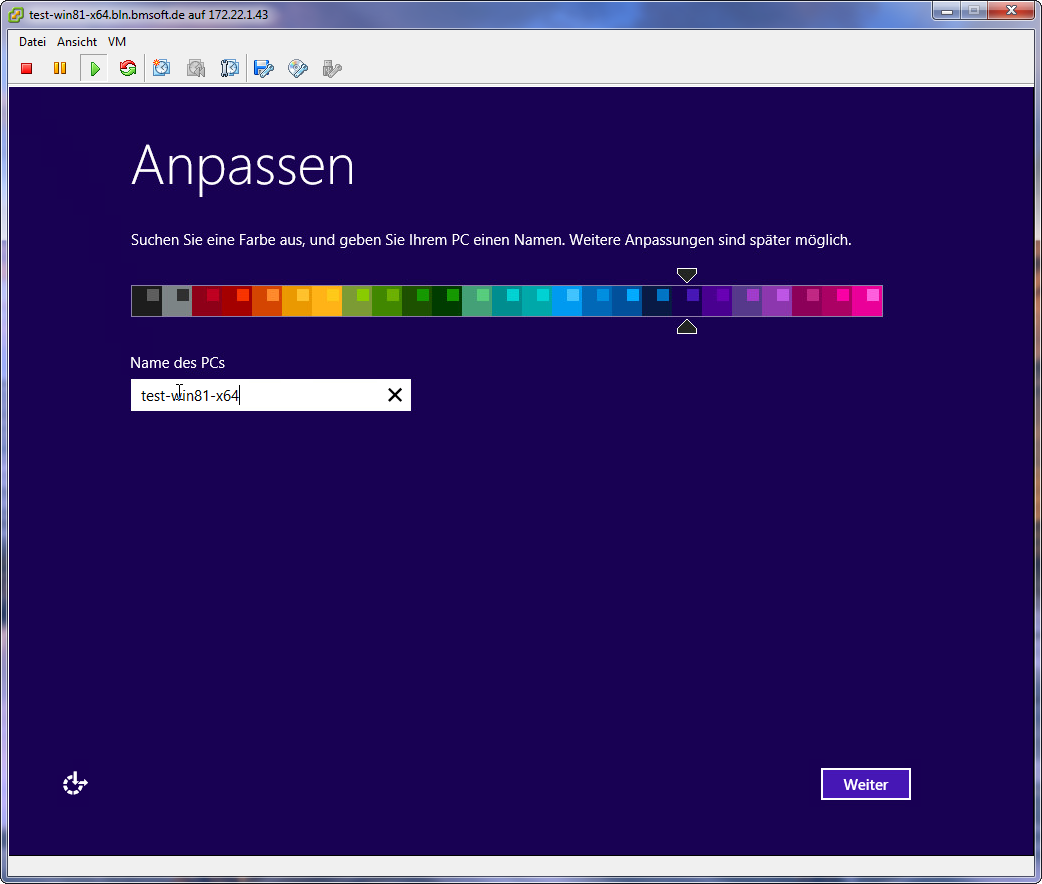Connect USB device via USB-wrench icon

[x=332, y=68]
